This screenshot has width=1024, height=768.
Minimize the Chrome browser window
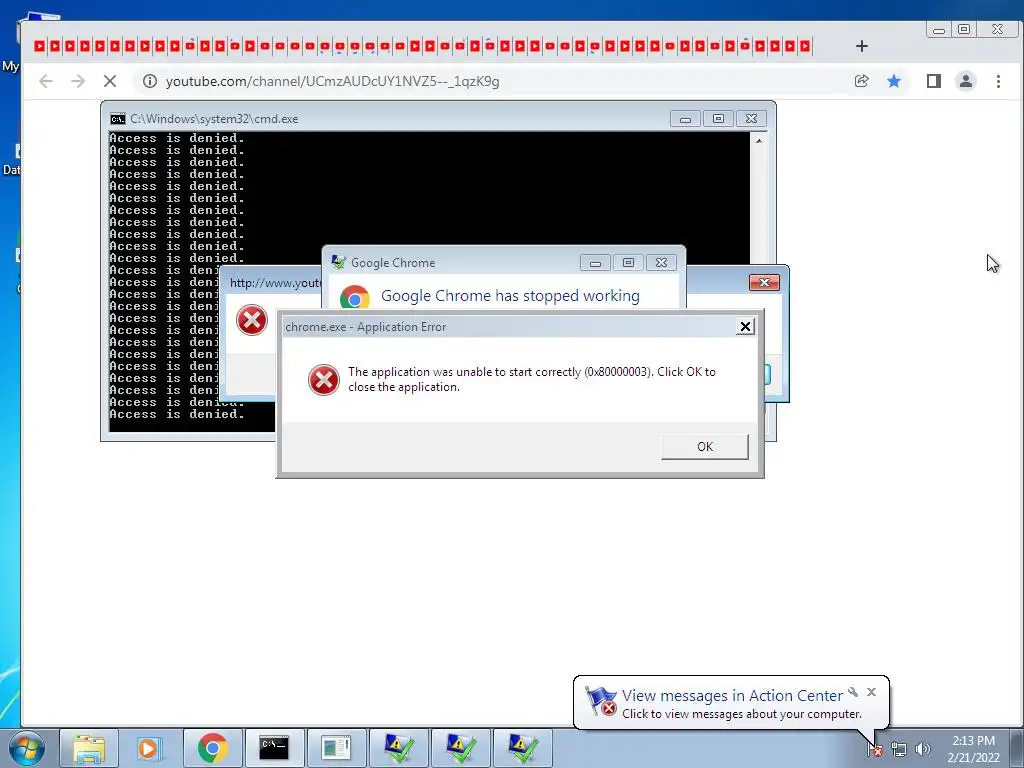coord(939,29)
